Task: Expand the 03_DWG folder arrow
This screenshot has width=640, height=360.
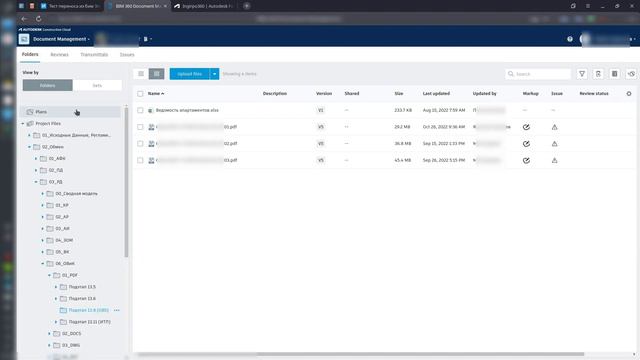Action: click(x=49, y=345)
